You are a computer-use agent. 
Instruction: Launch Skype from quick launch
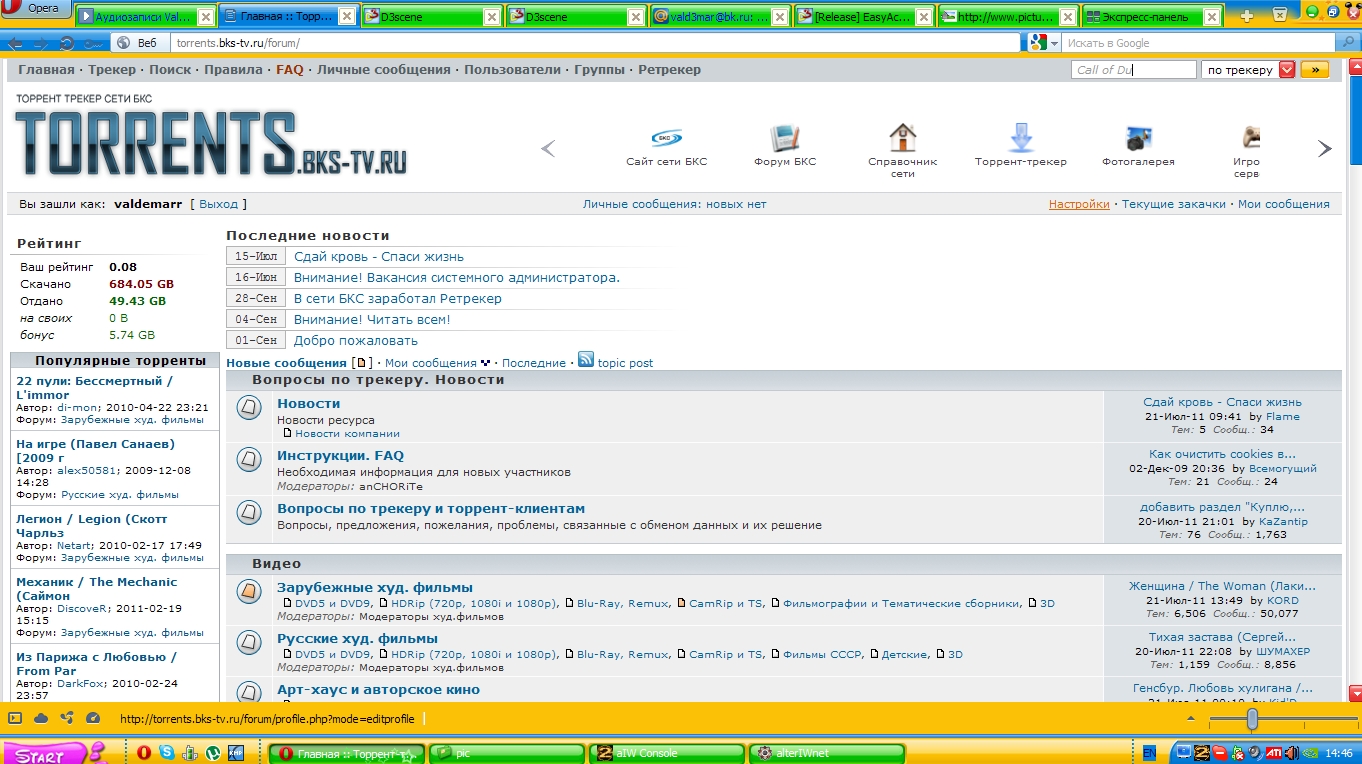(x=166, y=753)
